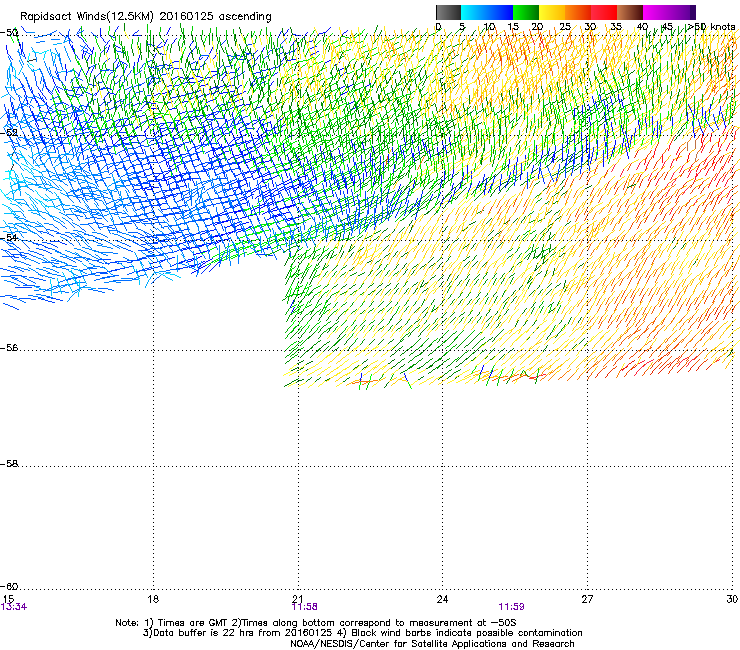Click the '35' label under the color scale
This screenshot has width=740, height=650.
615,27
